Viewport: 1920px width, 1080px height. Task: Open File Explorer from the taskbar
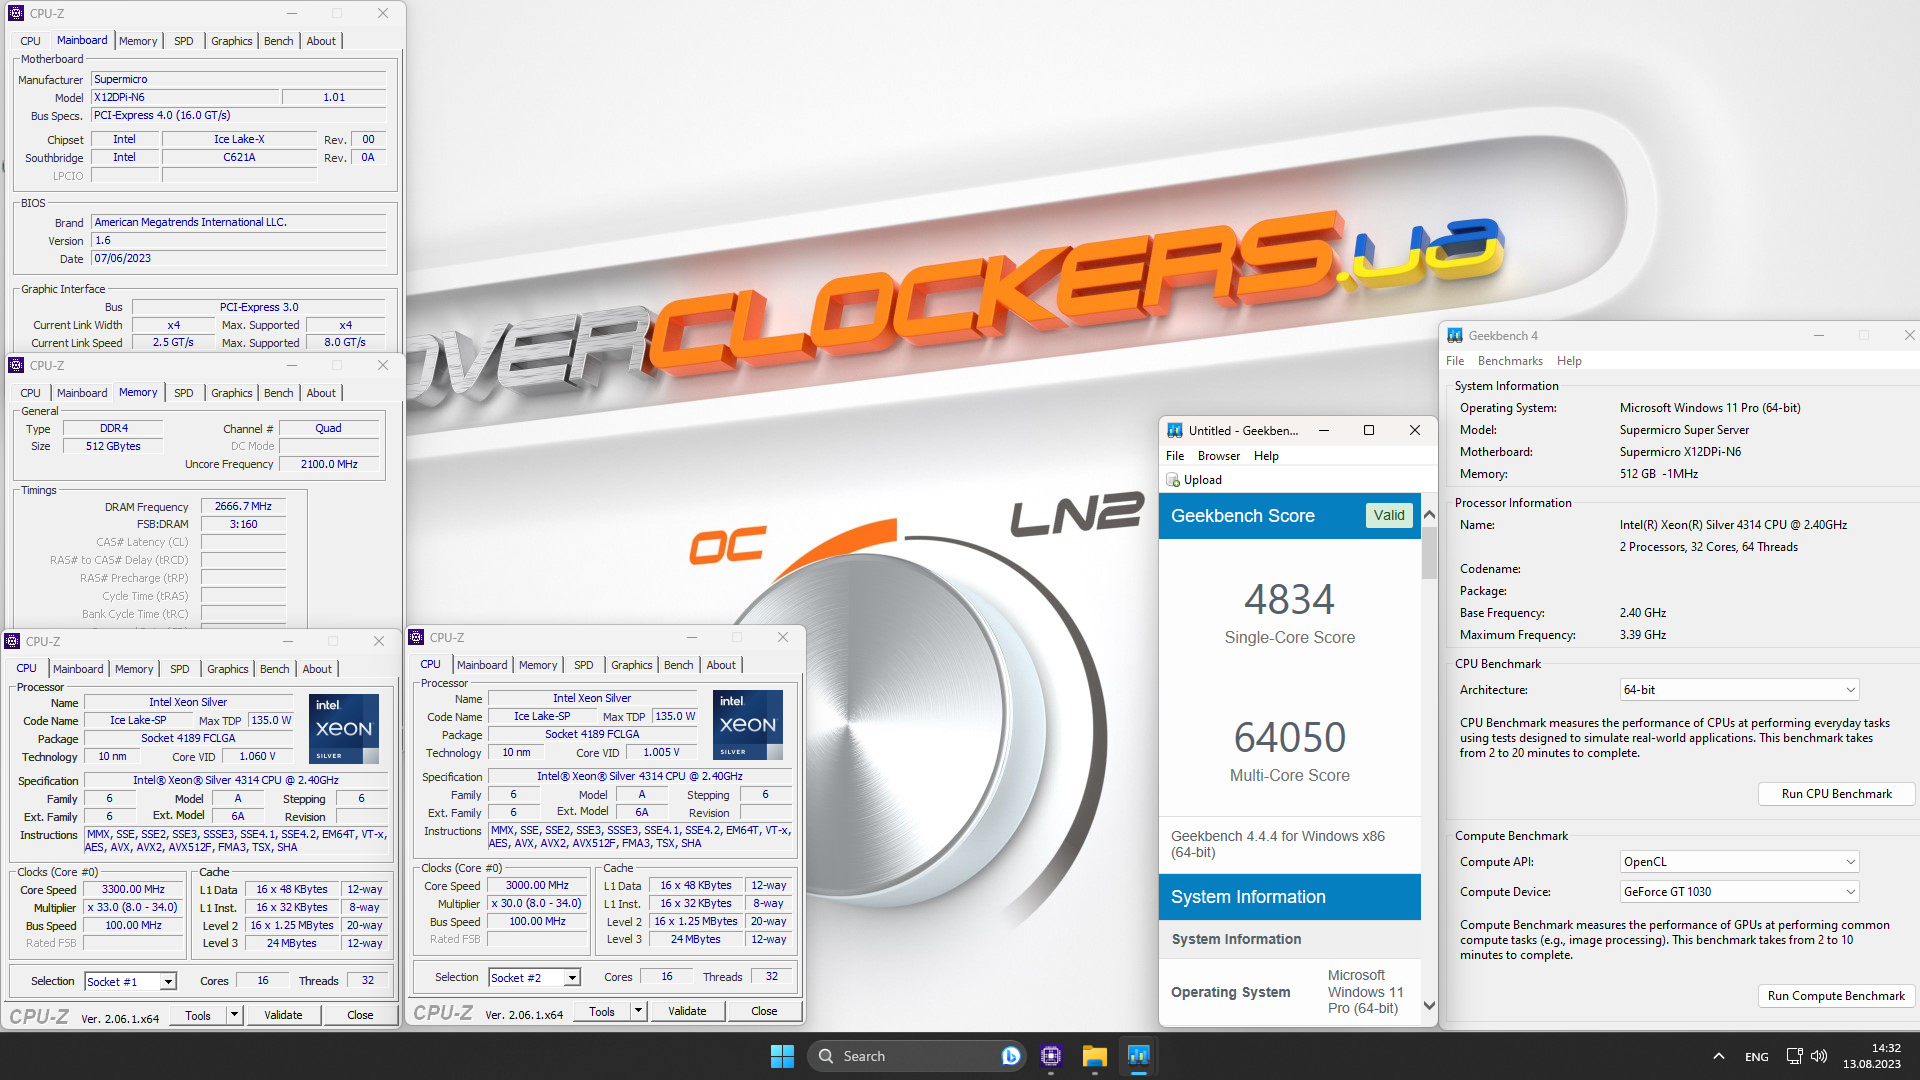click(1094, 1056)
